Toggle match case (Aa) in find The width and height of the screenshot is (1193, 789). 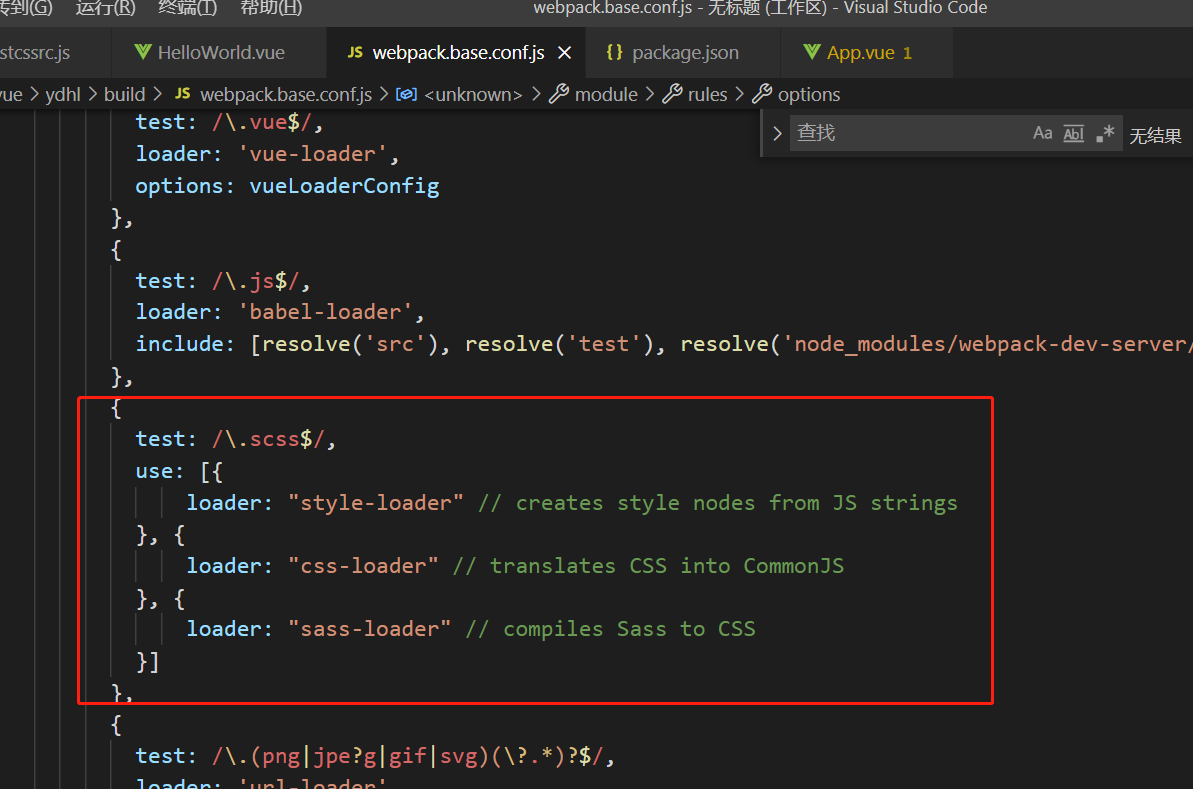coord(1042,133)
